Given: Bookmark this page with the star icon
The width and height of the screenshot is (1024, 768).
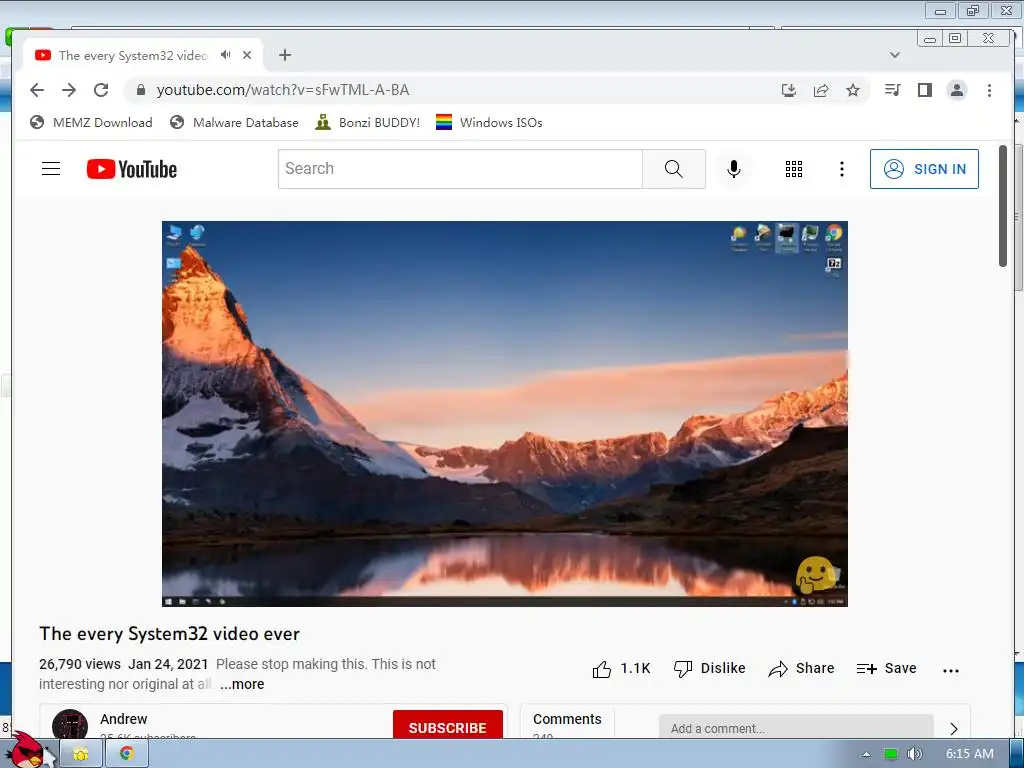Looking at the screenshot, I should (x=853, y=90).
